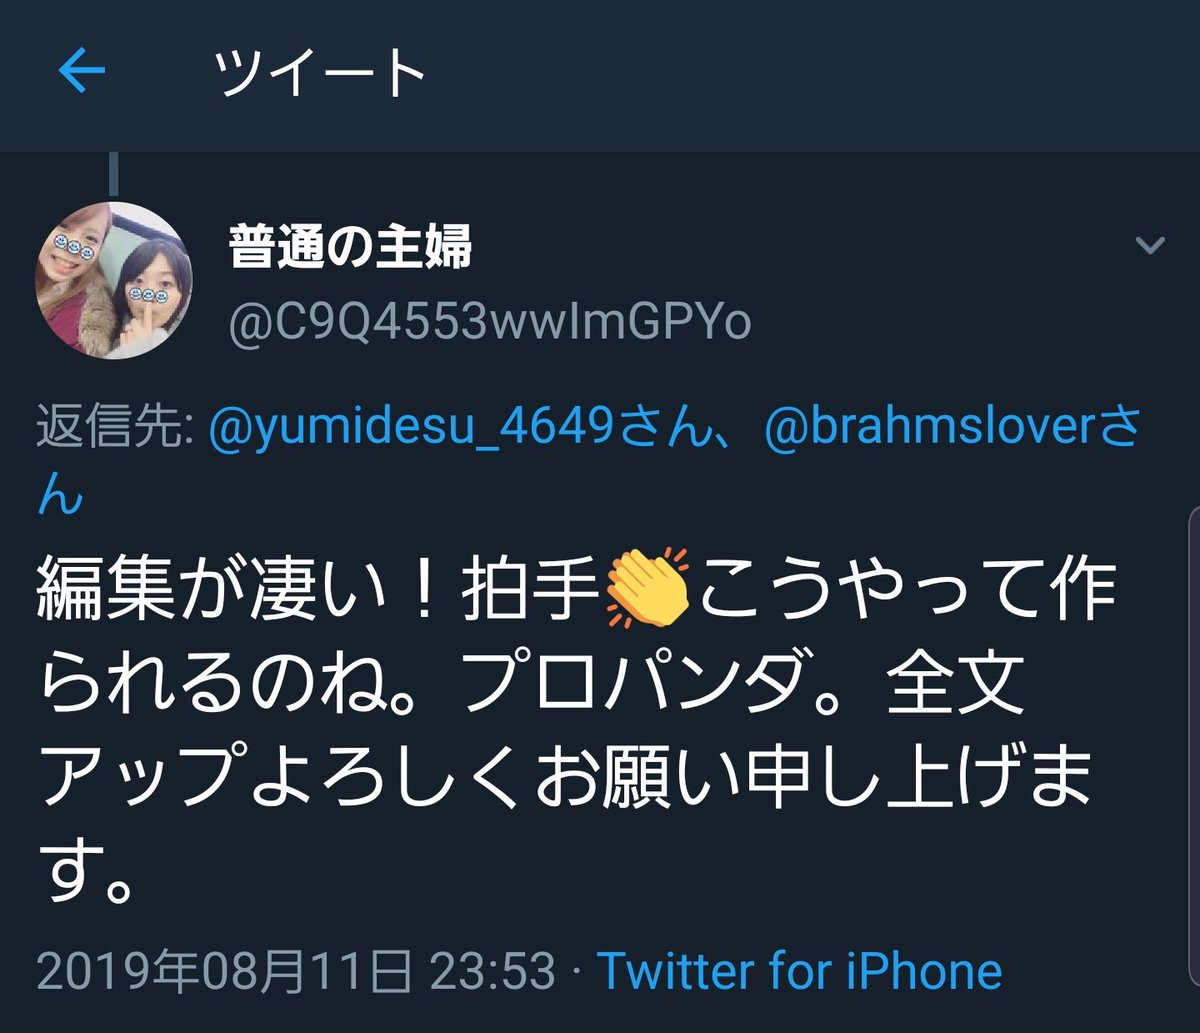Open the tweet options chevron menu

1151,245
